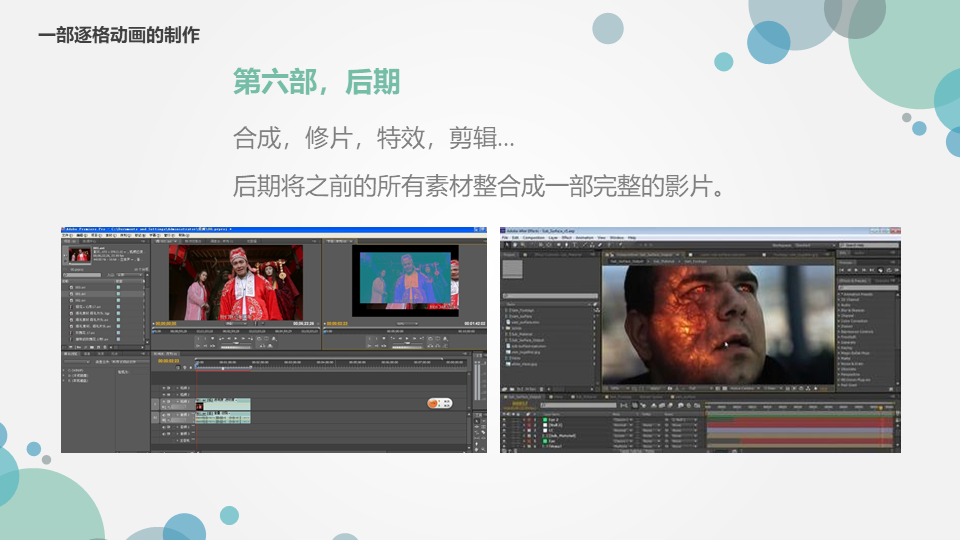Open After Effects Animation menu

point(584,238)
